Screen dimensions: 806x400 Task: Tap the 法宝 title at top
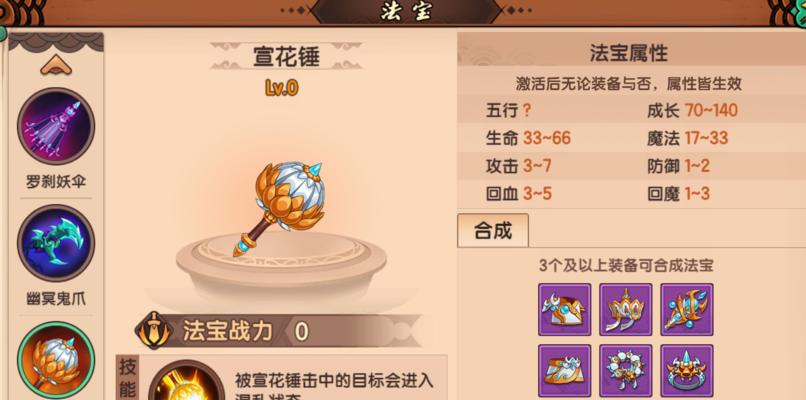pos(406,12)
